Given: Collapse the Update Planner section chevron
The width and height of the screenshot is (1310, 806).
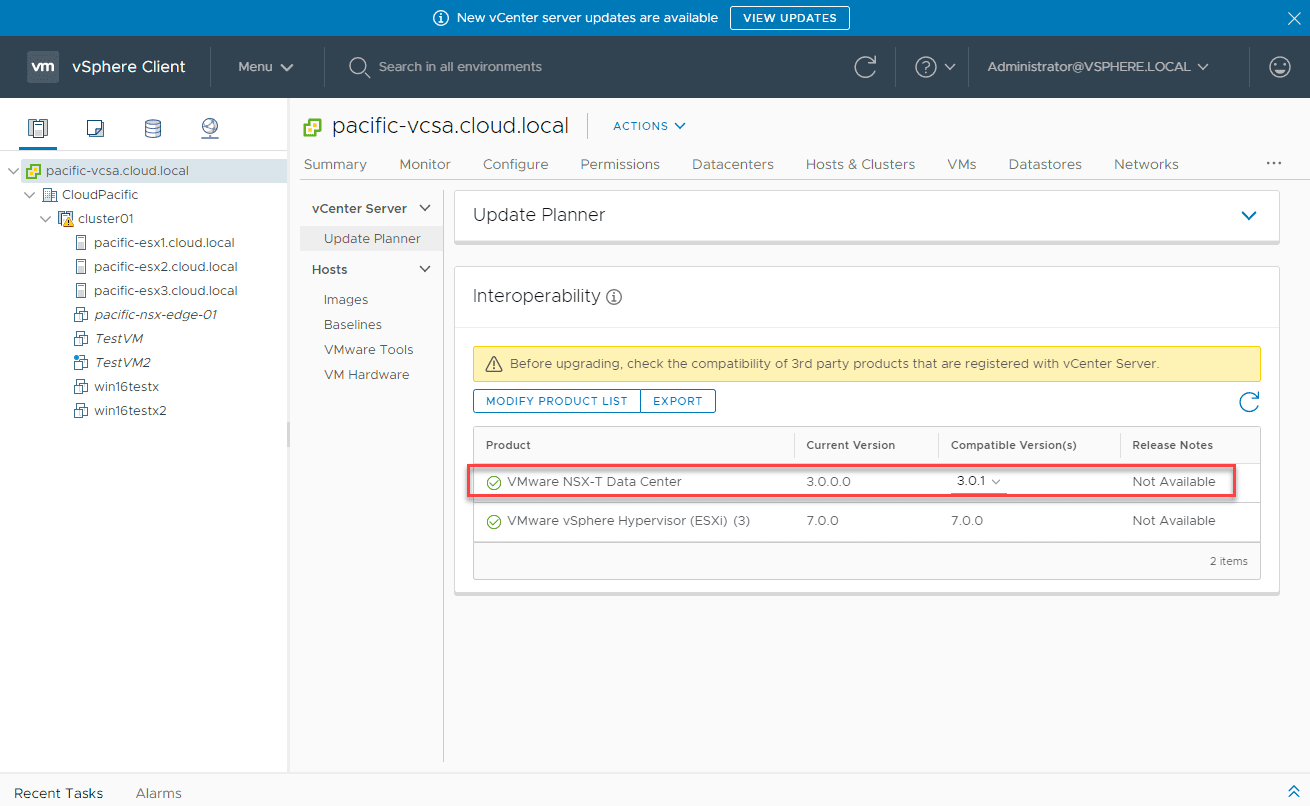Looking at the screenshot, I should coord(1248,215).
